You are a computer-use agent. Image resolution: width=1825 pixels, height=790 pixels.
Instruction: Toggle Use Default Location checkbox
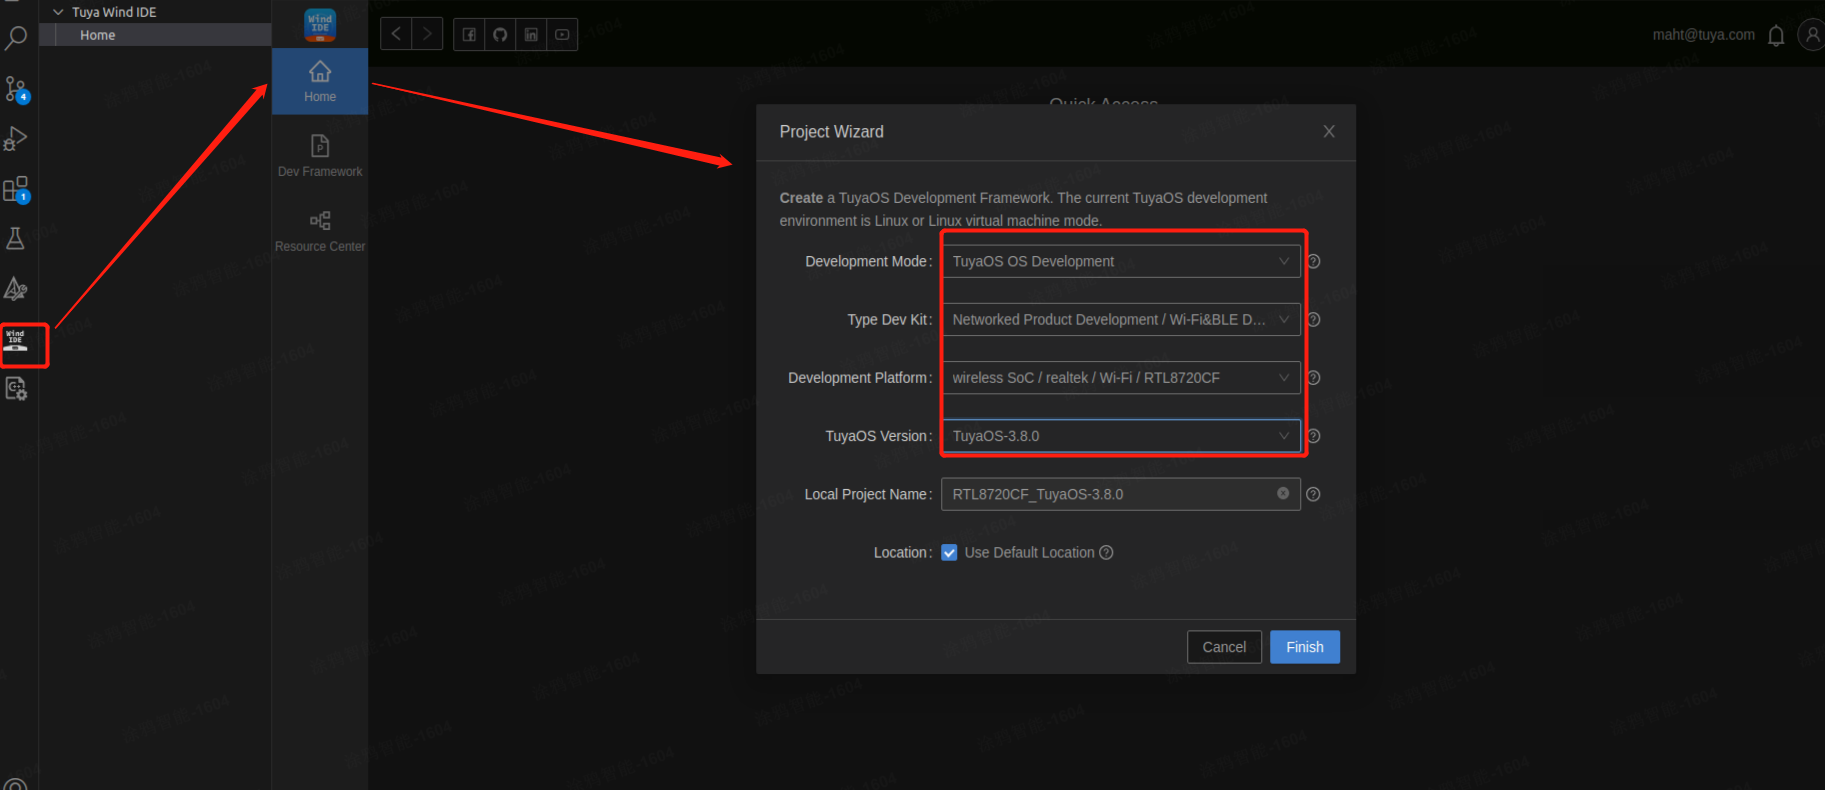click(949, 552)
